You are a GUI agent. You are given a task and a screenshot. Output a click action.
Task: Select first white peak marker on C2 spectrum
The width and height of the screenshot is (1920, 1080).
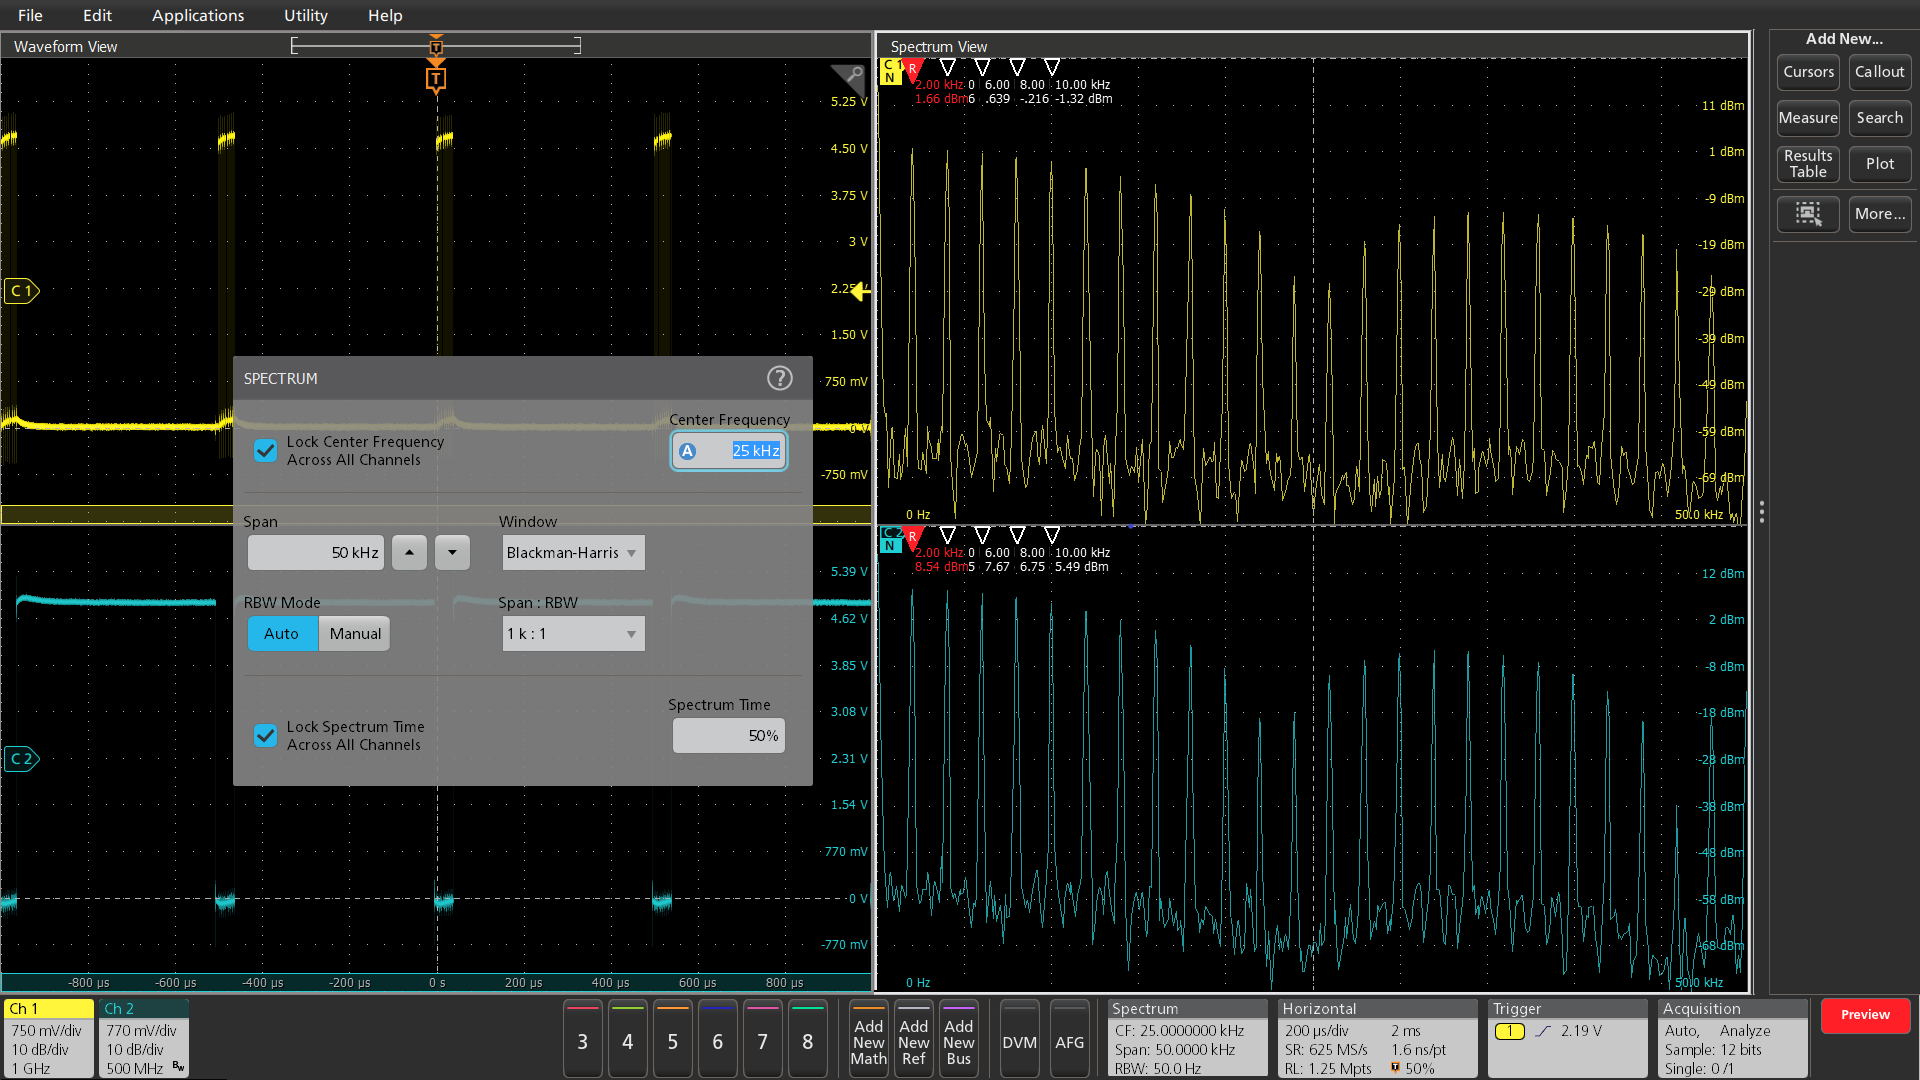pos(948,535)
